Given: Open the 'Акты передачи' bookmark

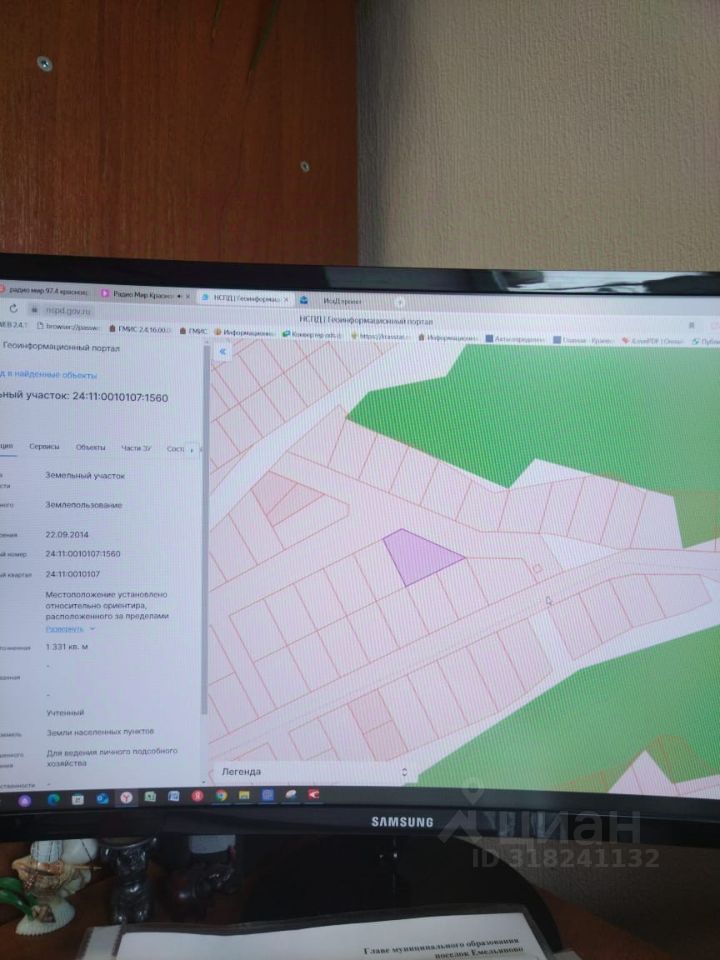Looking at the screenshot, I should pos(515,339).
